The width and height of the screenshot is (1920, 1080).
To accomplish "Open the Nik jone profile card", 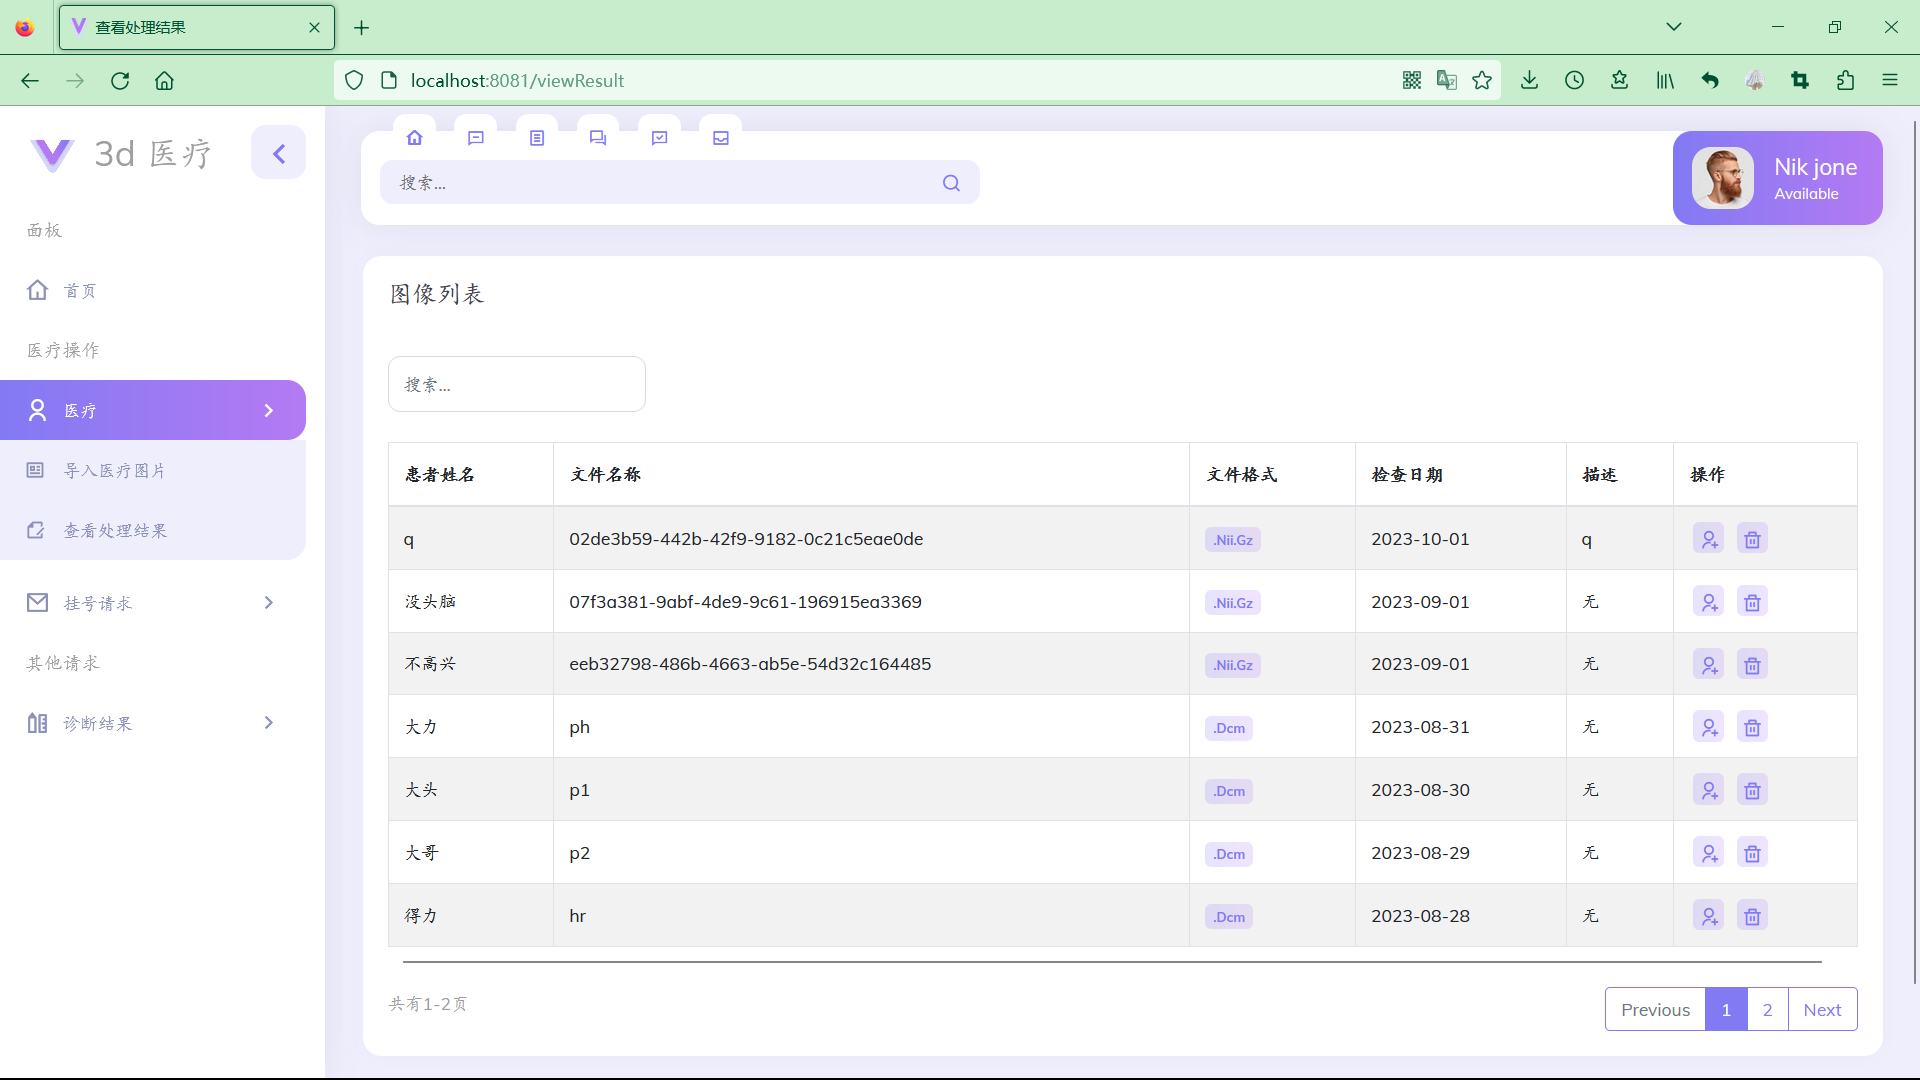I will pos(1778,178).
